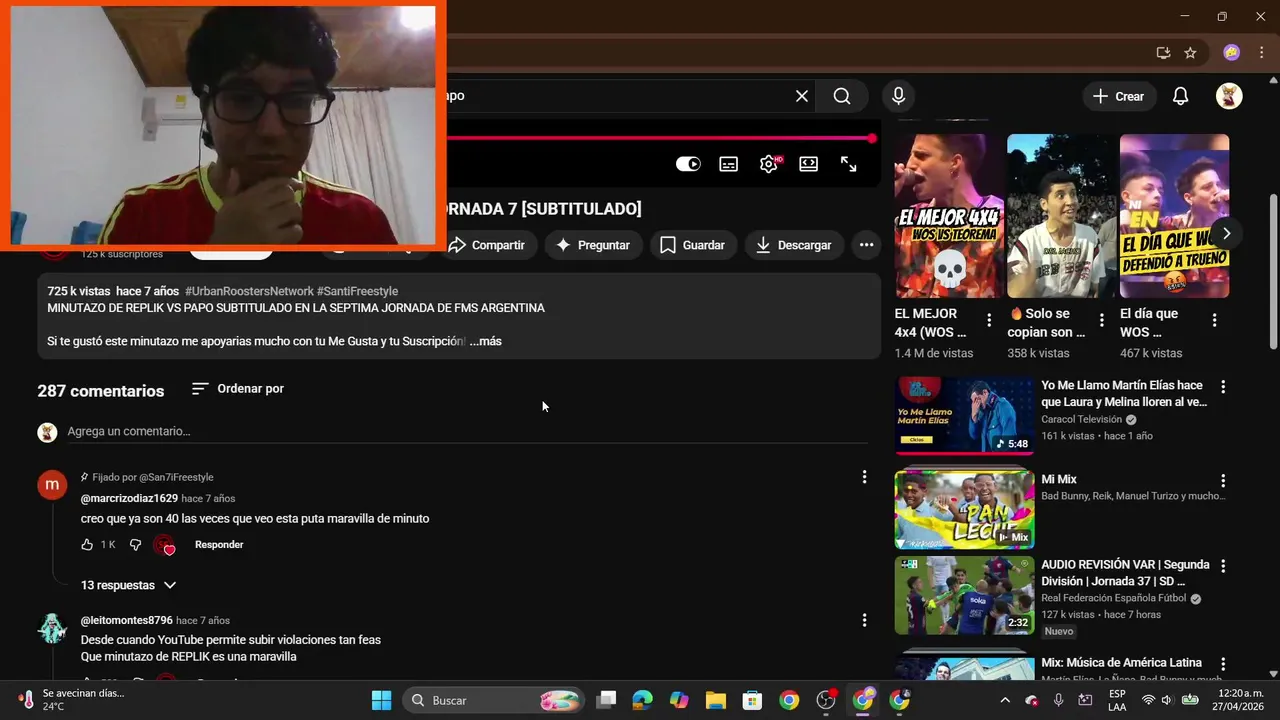Open the Crear menu button

(1118, 96)
